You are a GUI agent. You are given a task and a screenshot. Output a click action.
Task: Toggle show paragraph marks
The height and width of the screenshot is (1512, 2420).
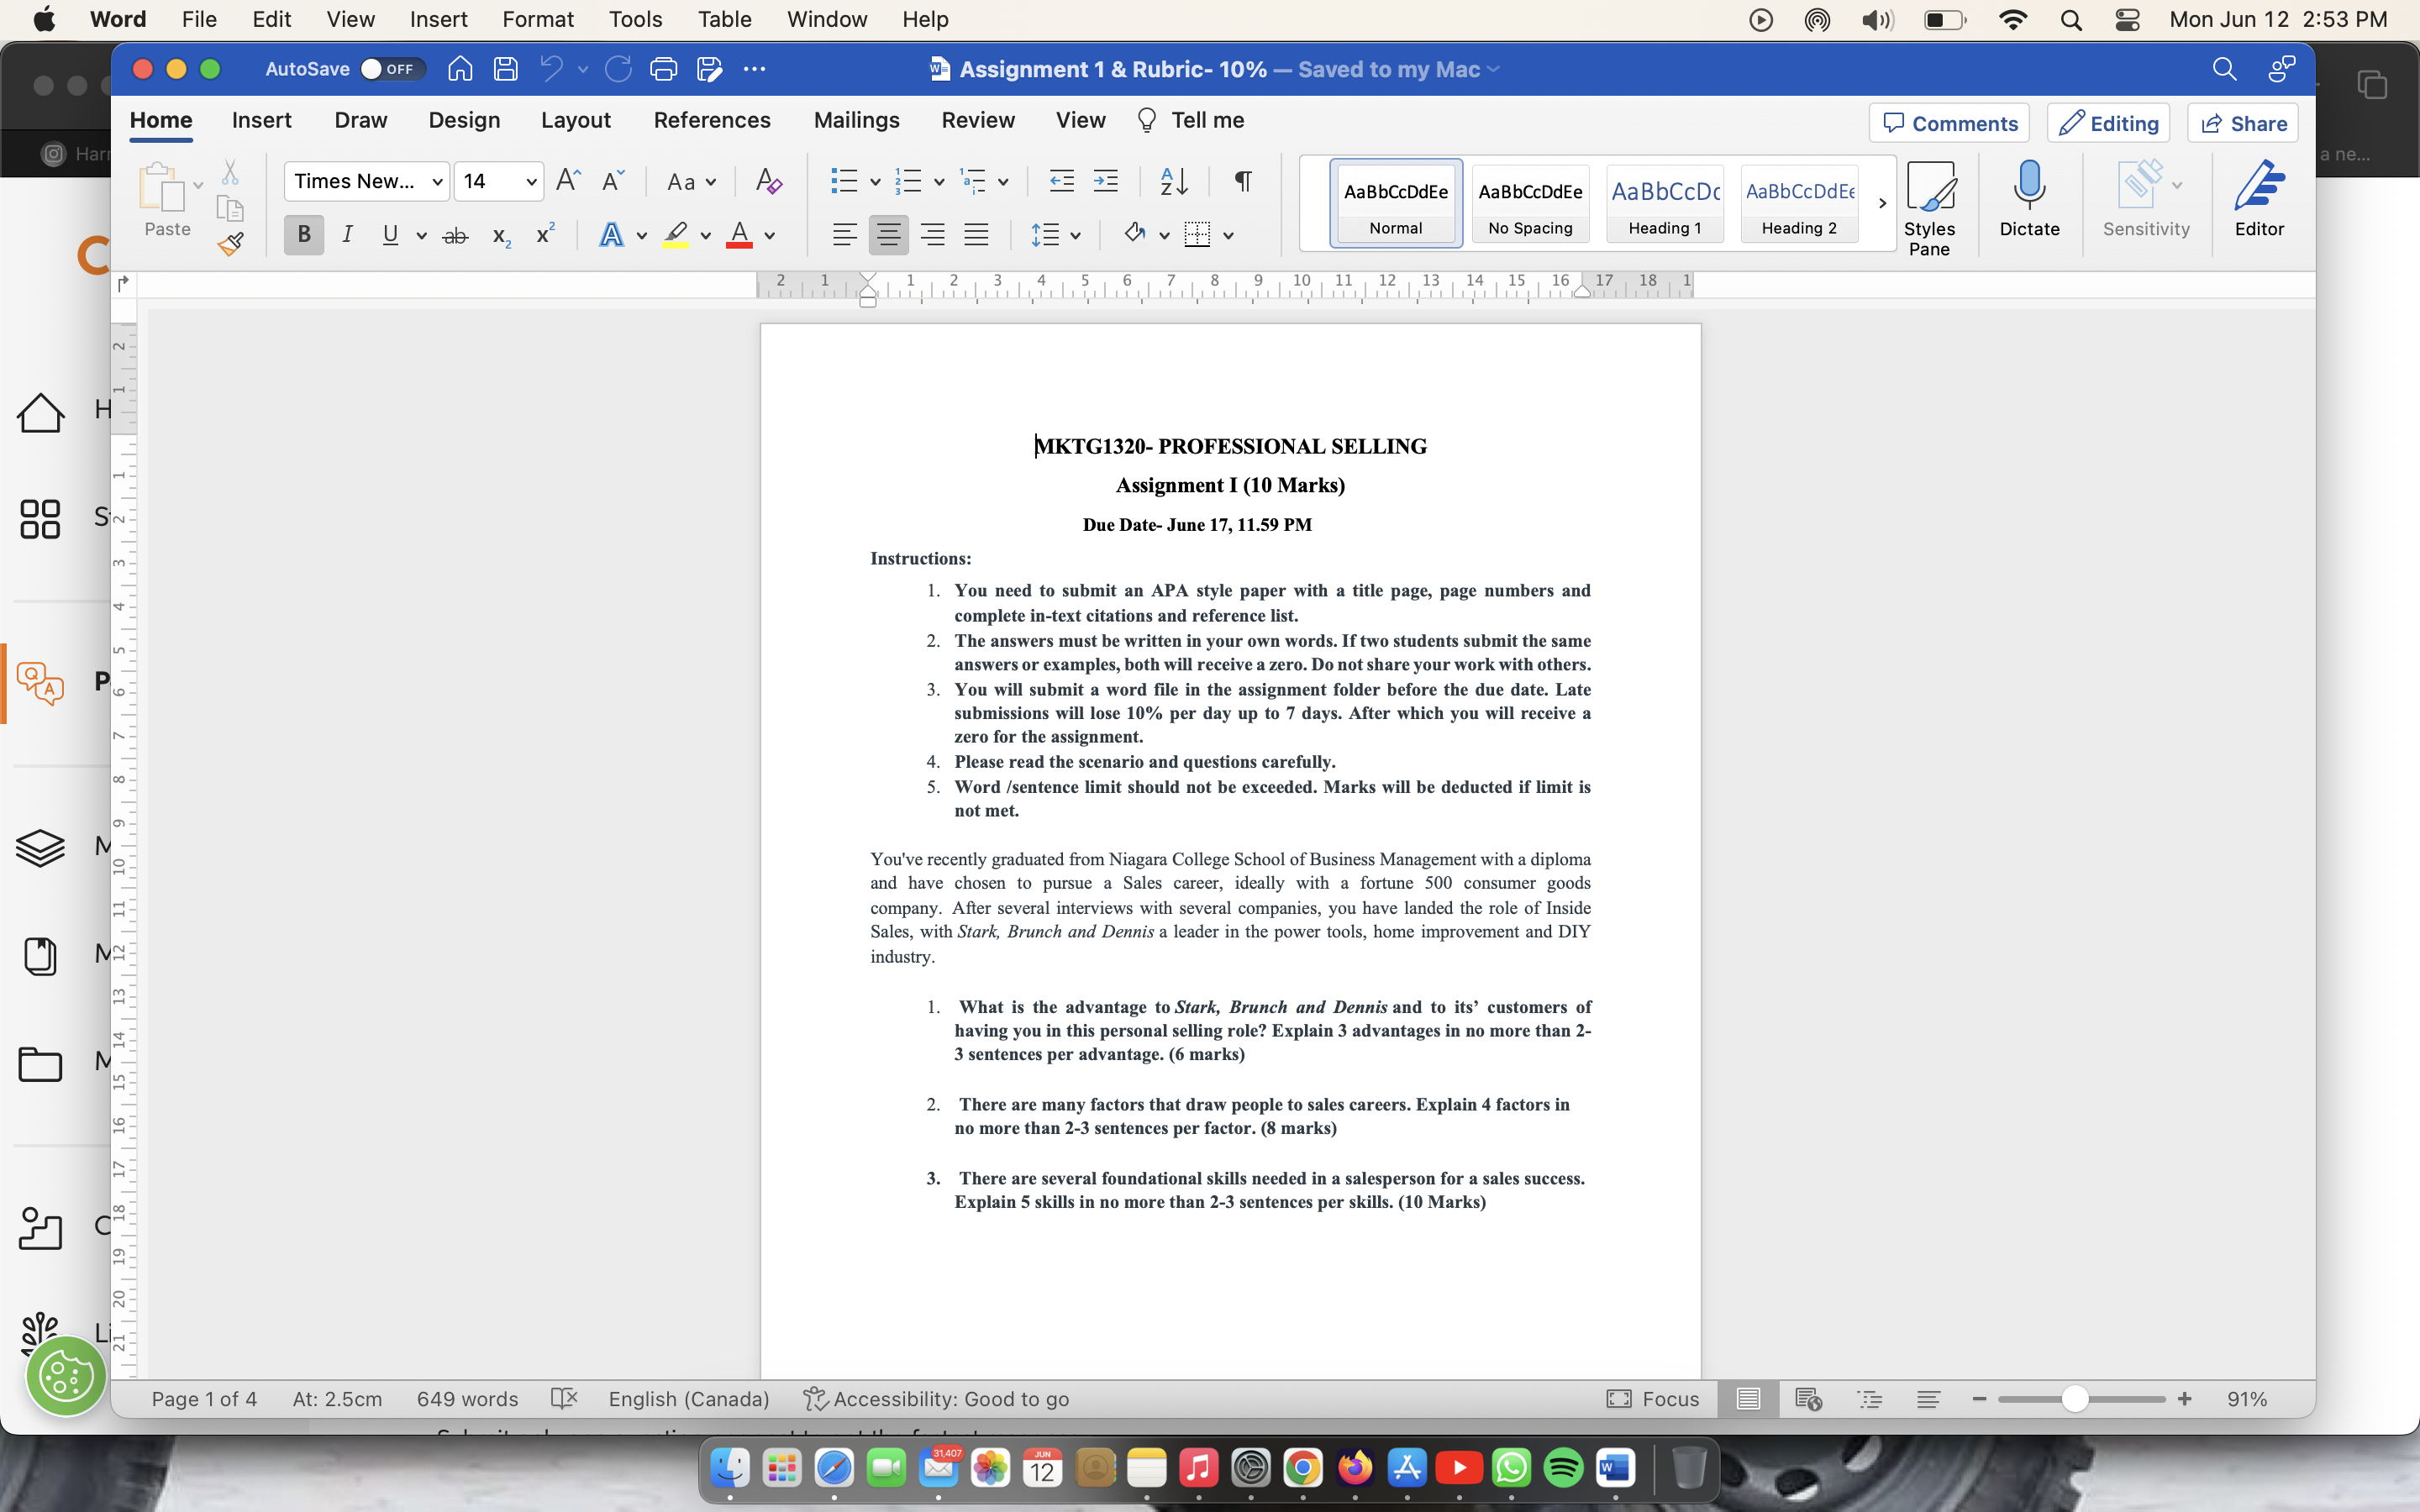click(x=1243, y=181)
